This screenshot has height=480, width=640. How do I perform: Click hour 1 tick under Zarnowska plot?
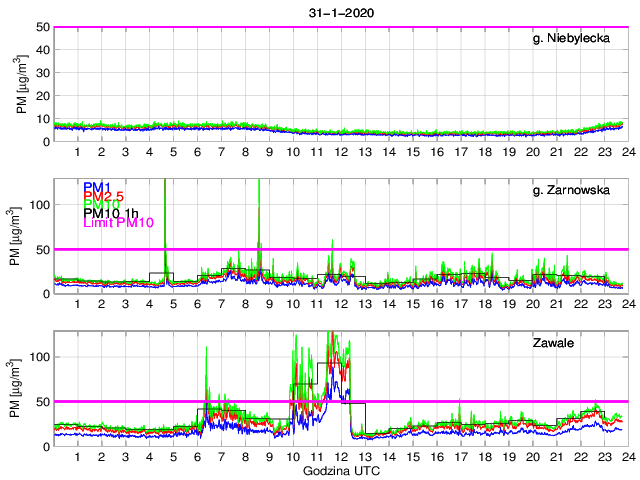(77, 304)
